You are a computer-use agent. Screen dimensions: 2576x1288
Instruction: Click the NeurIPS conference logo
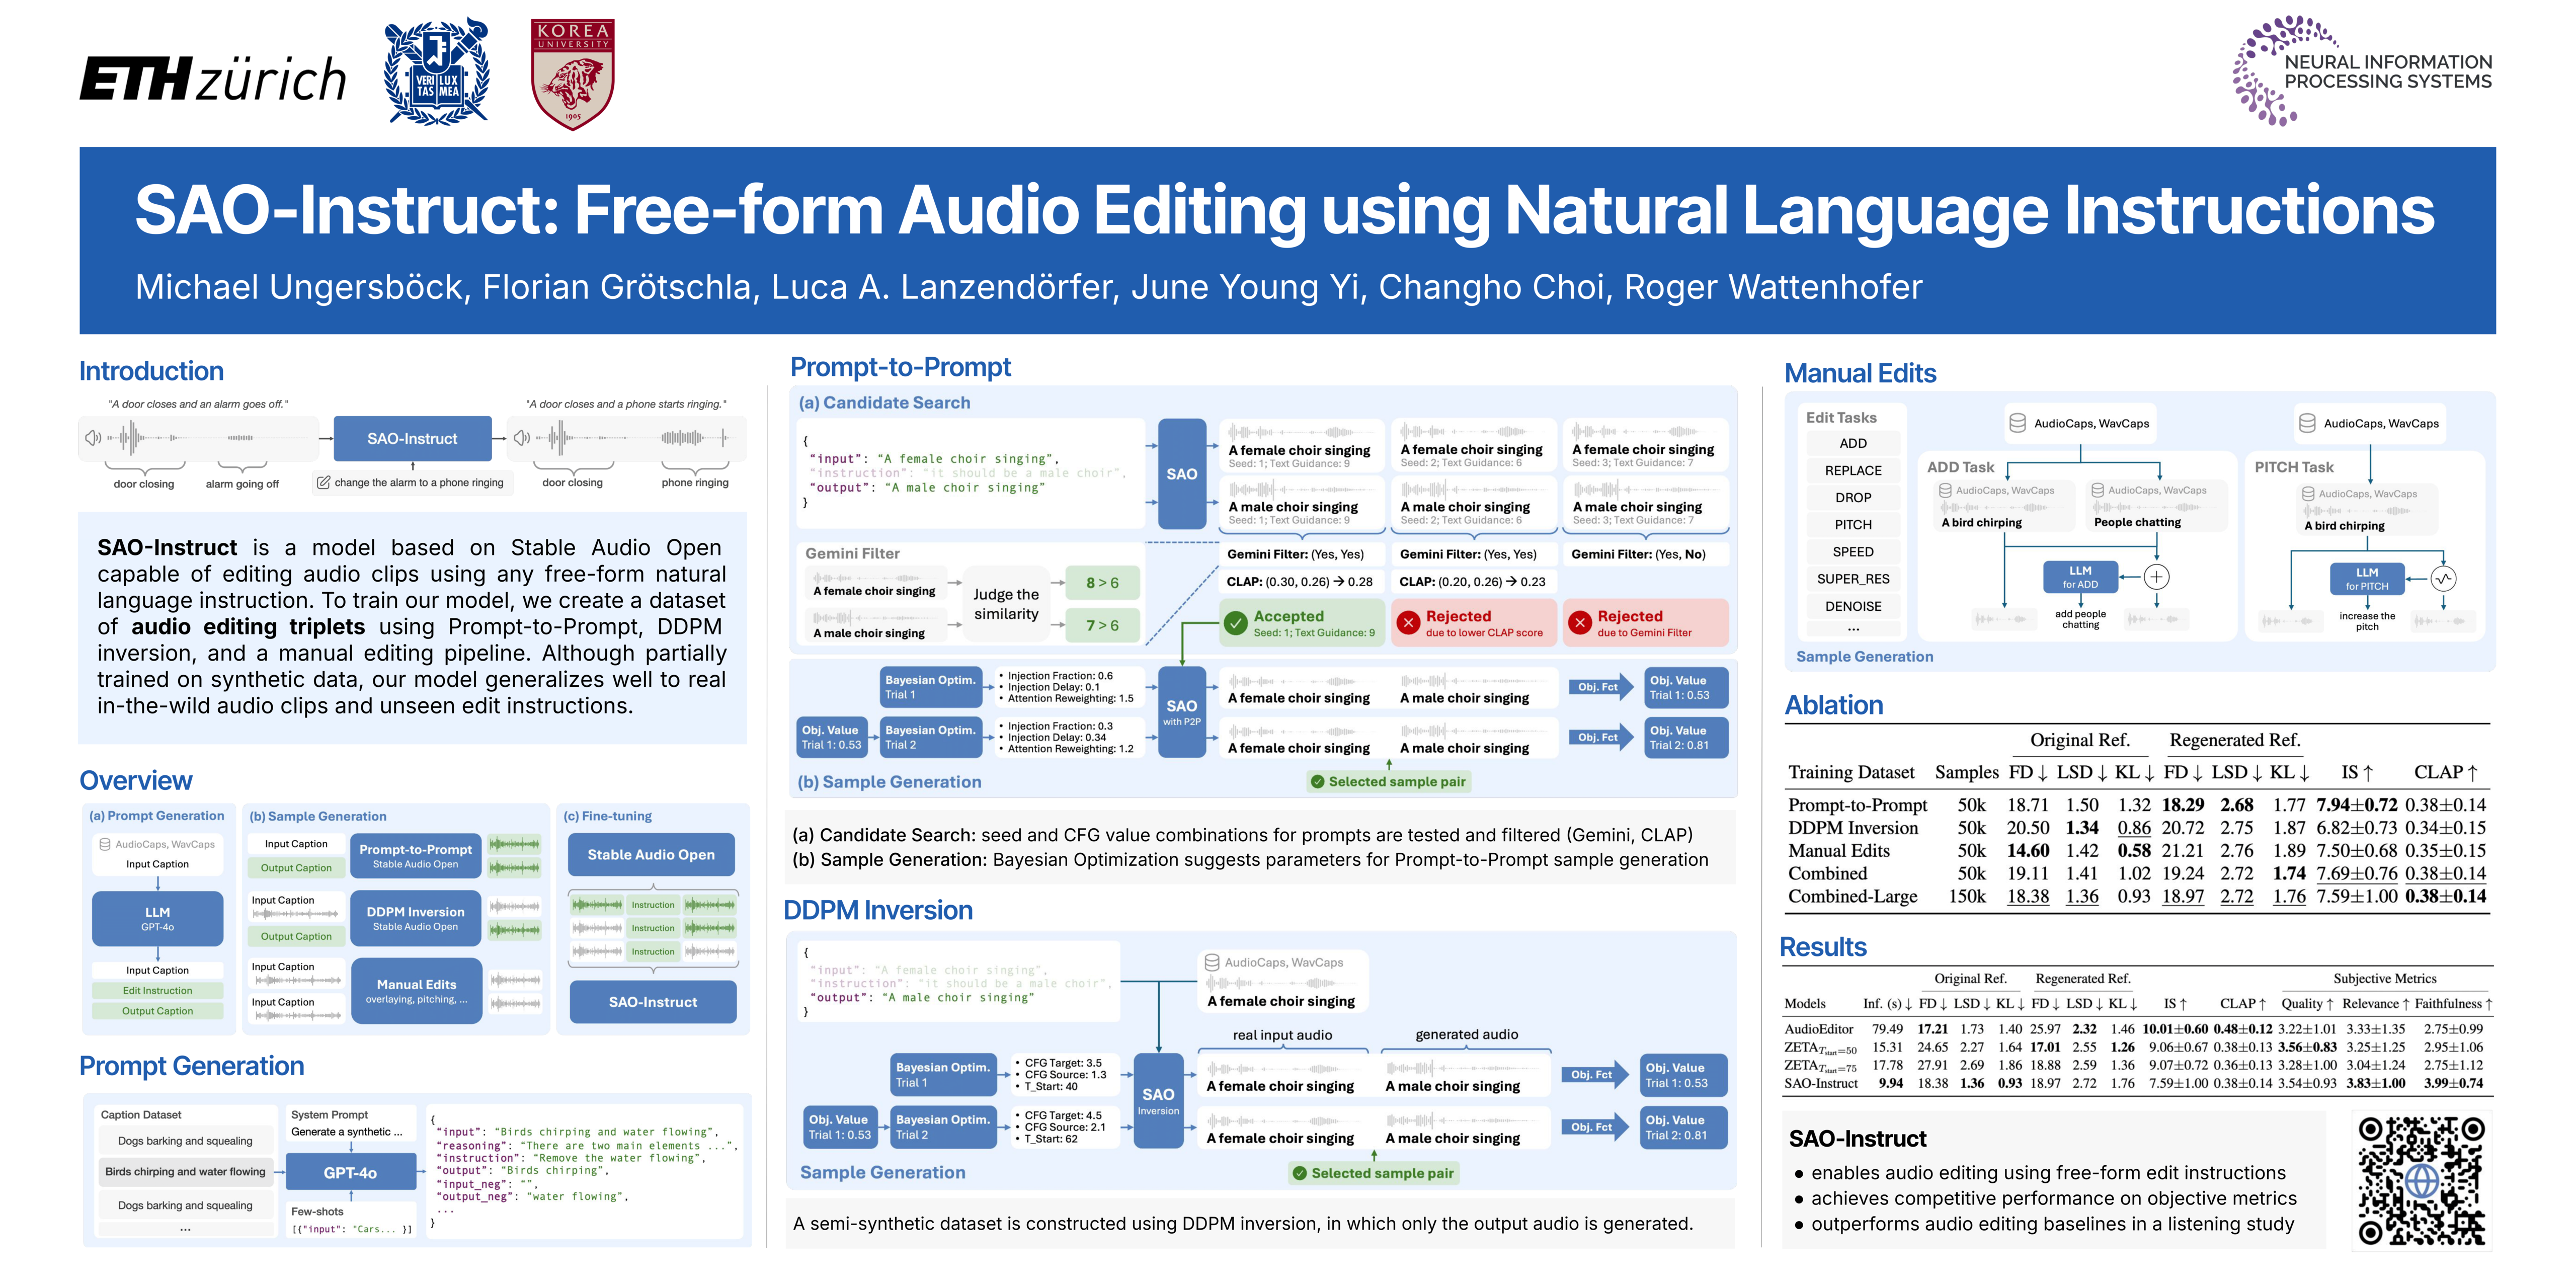pos(2362,71)
